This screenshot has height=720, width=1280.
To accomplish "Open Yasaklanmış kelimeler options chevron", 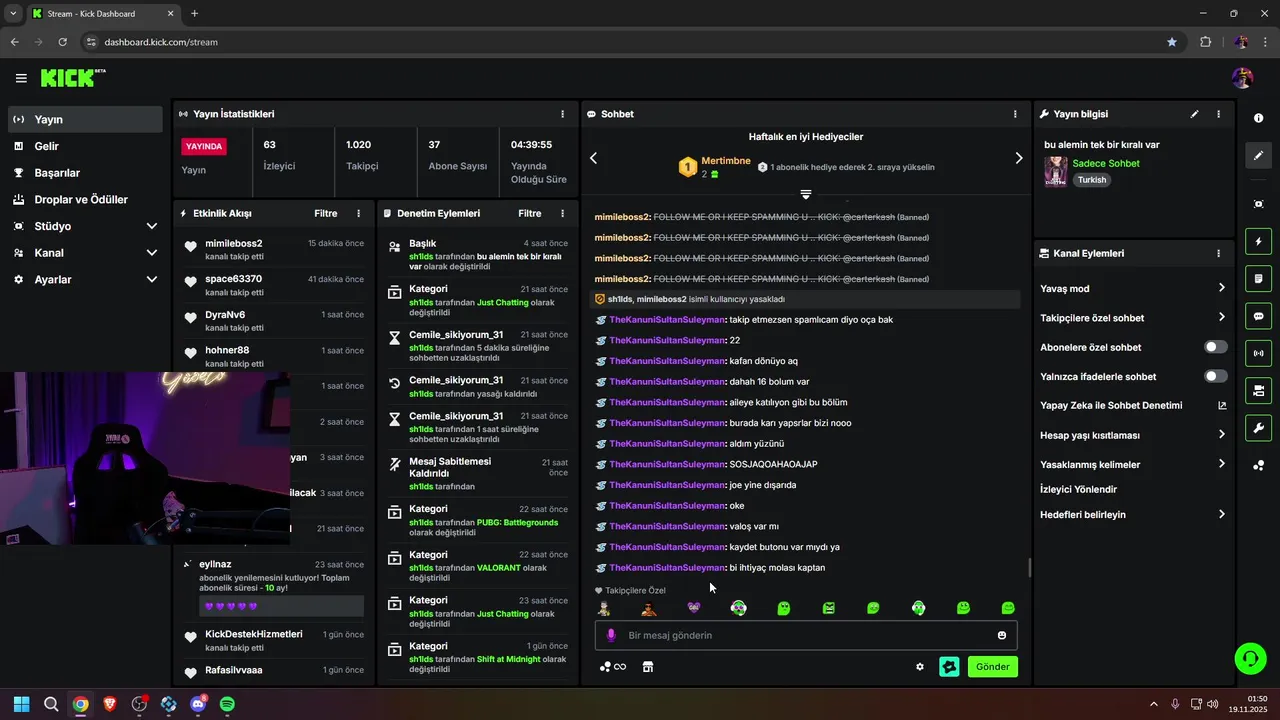I will point(1221,464).
